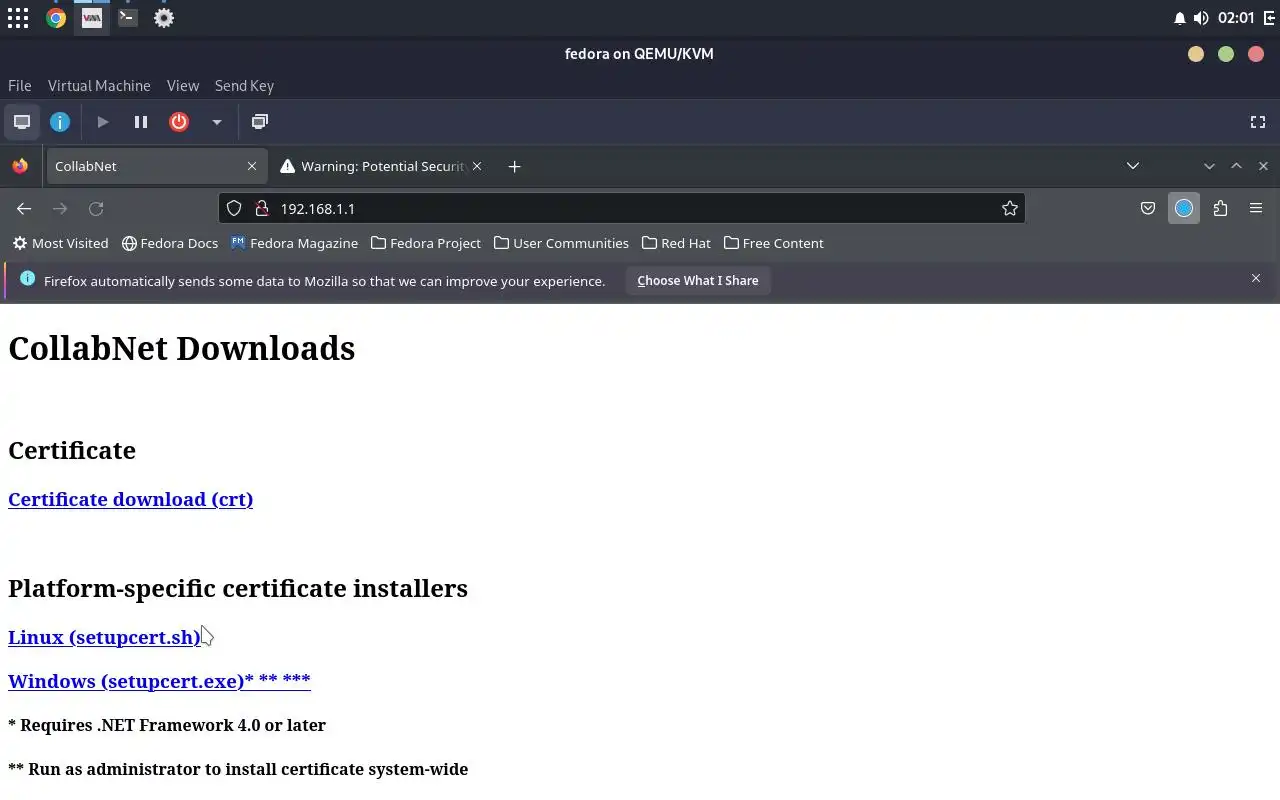Open the Firefox account avatar button

tap(1184, 208)
